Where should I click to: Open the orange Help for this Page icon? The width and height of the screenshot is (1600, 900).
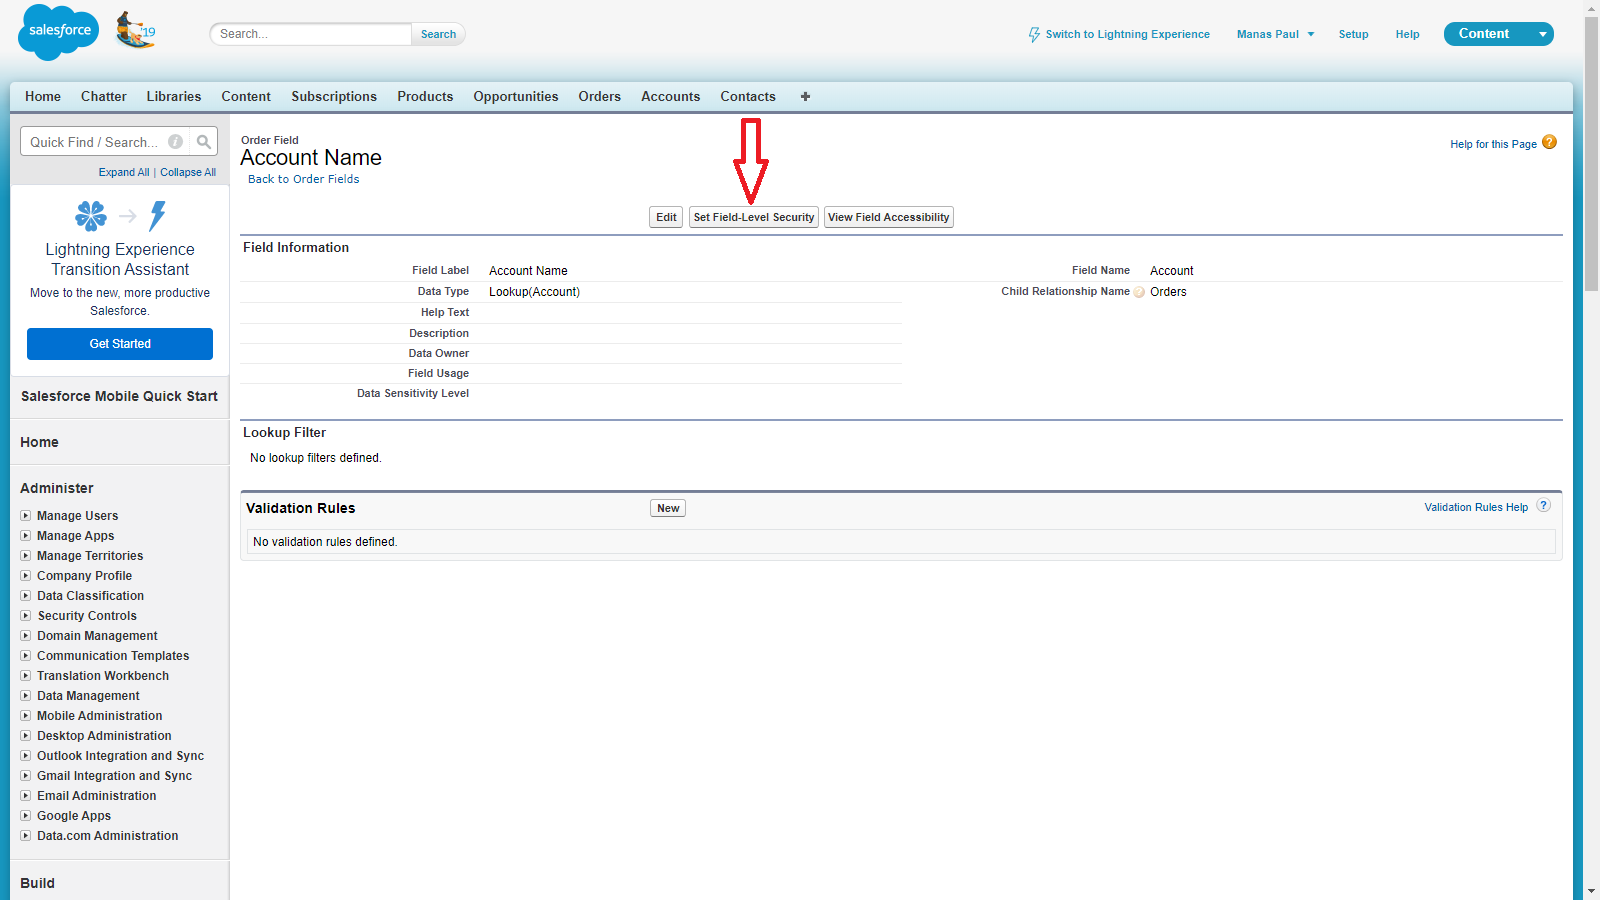[1549, 142]
